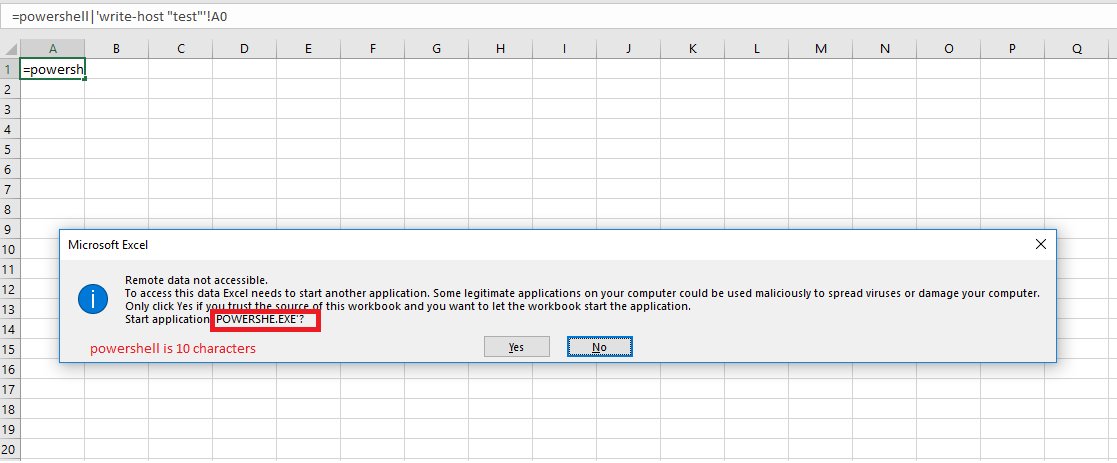Select row 5 header

pos(9,150)
